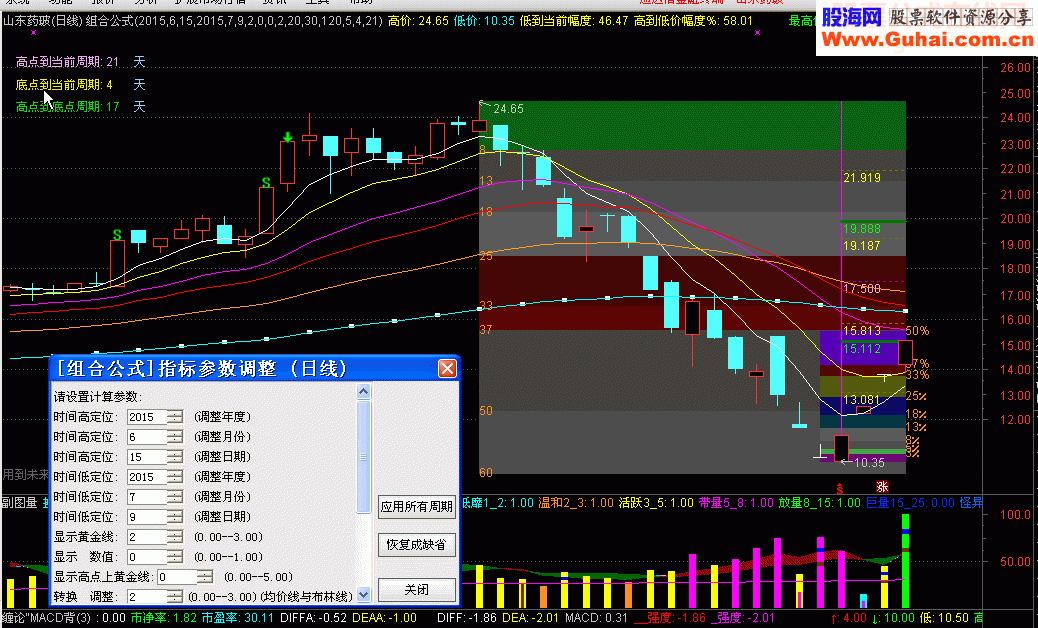This screenshot has height=628, width=1038.
Task: Focus the 显示黄金线 value field
Action: 147,537
